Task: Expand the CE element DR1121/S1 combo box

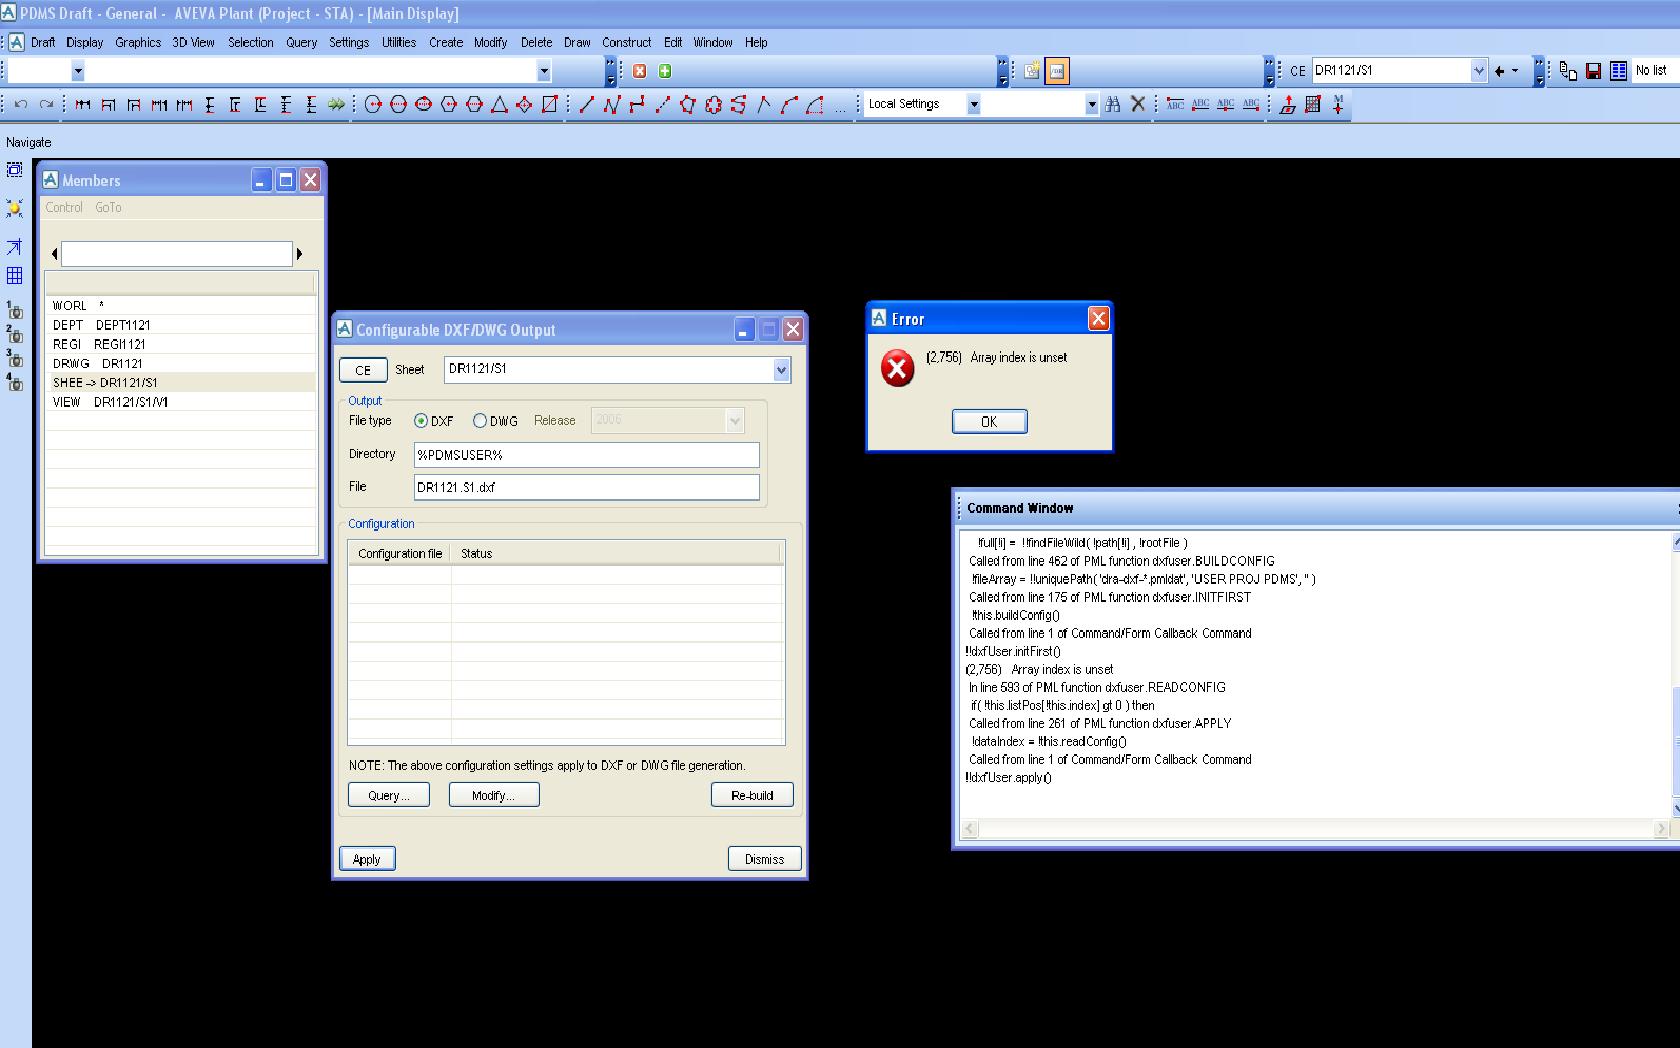Action: pyautogui.click(x=1479, y=71)
